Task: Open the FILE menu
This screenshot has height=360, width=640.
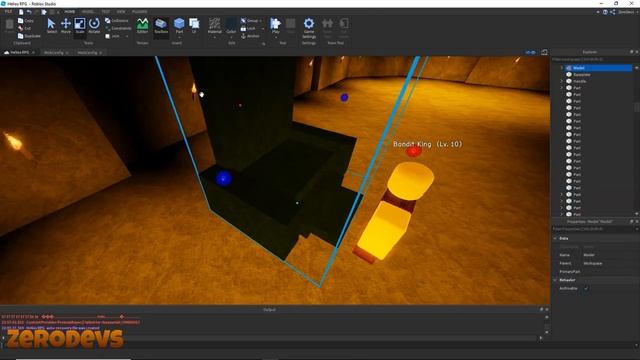Action: (x=8, y=12)
